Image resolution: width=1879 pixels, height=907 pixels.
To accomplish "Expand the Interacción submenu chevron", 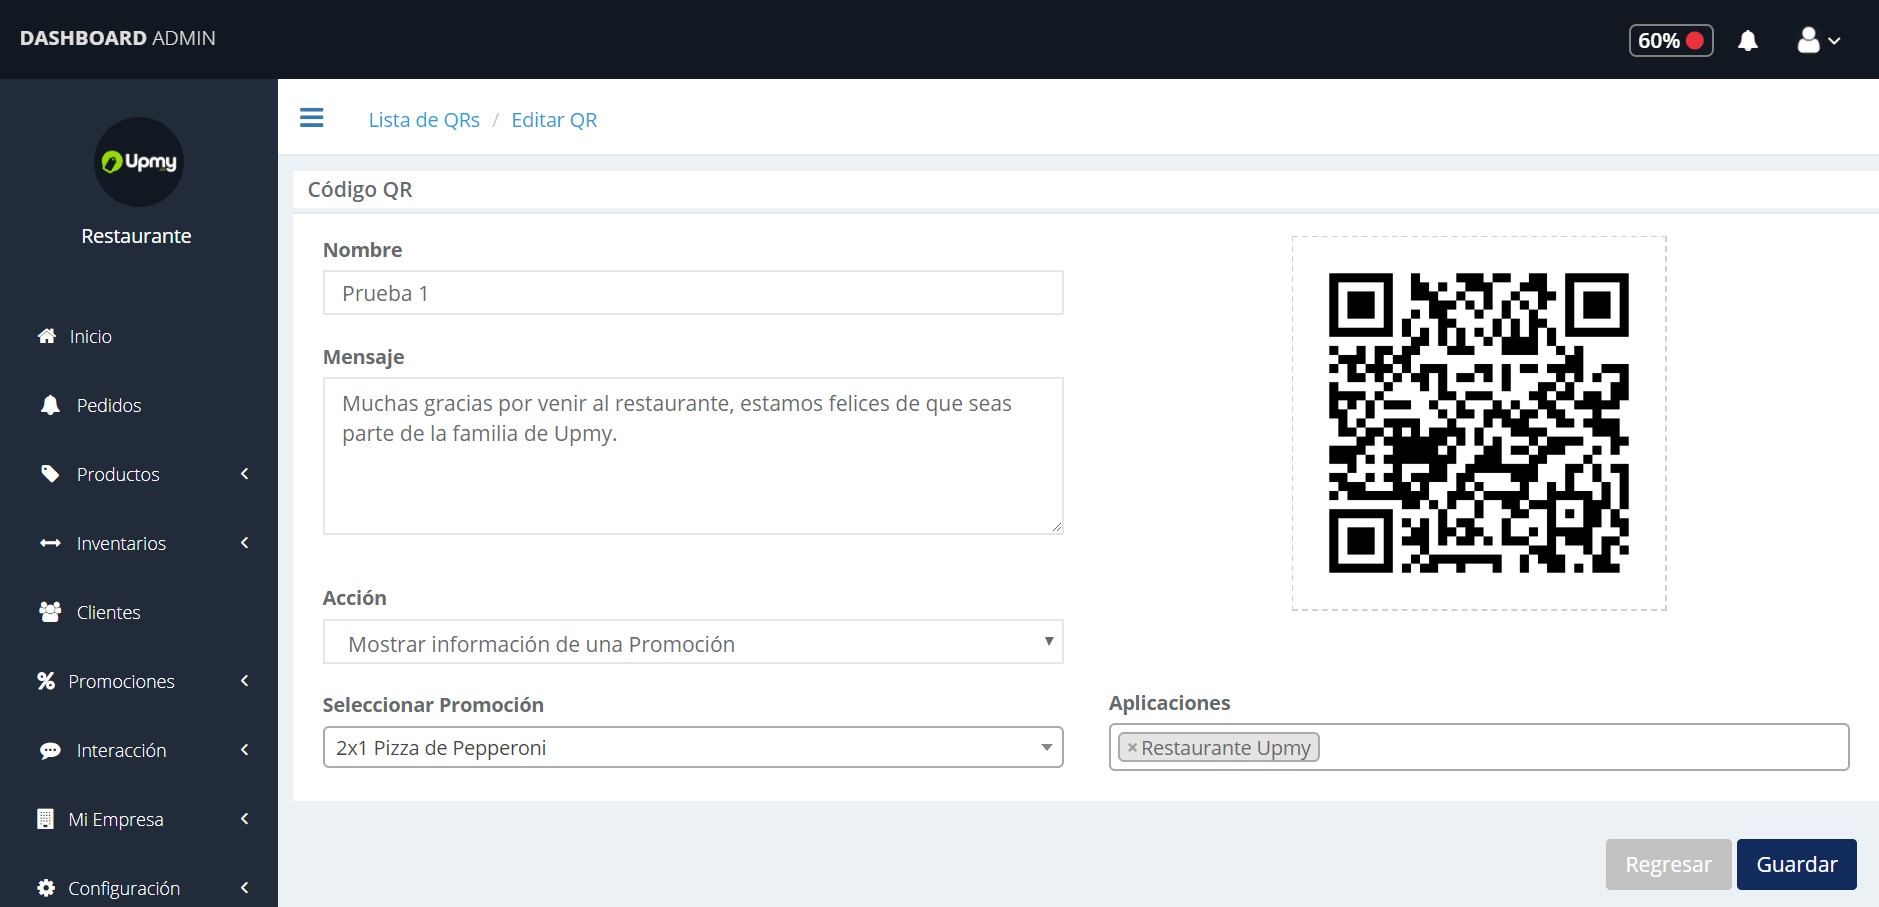I will pyautogui.click(x=245, y=750).
